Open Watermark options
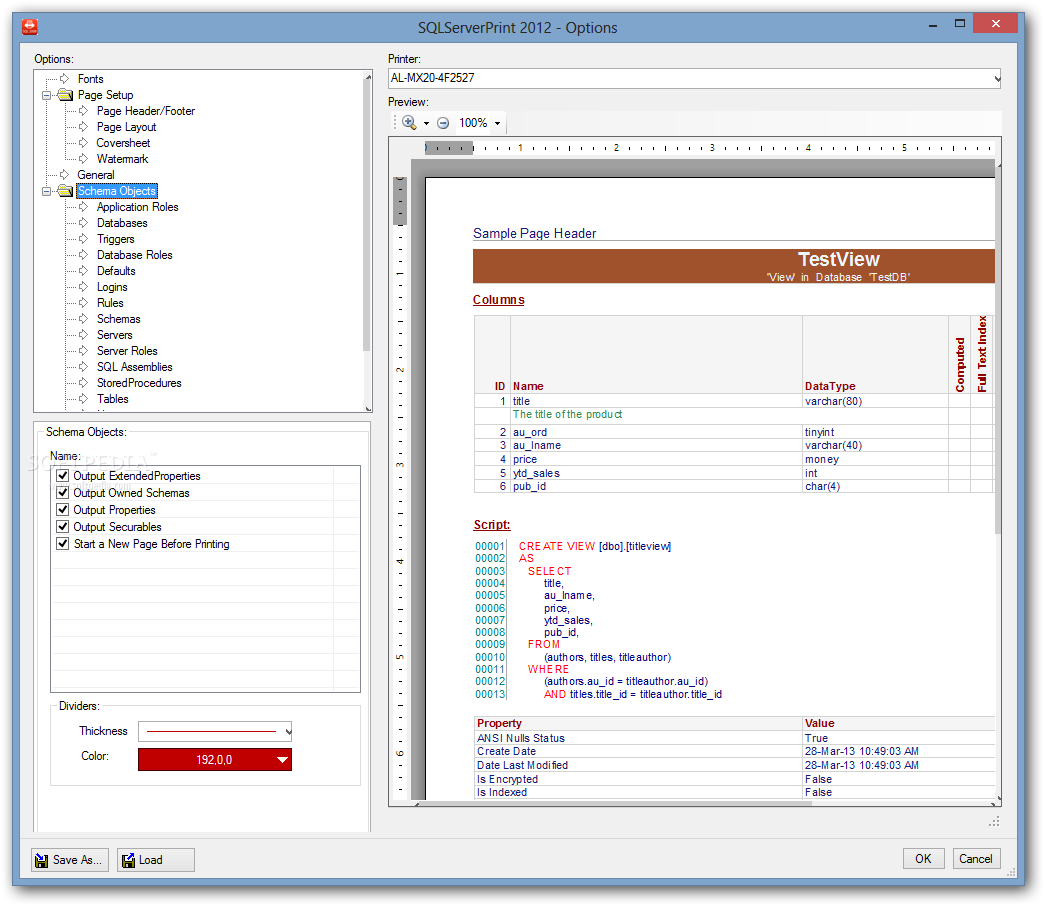The height and width of the screenshot is (906, 1045). point(123,159)
